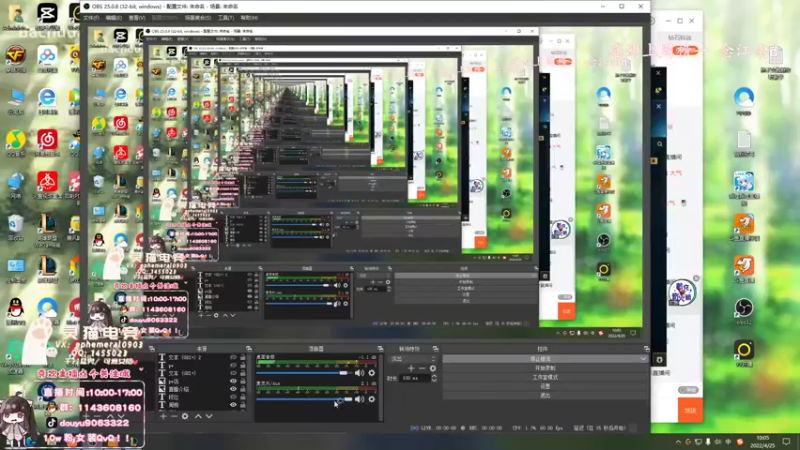Toggle the pill switch in the chat window

pos(688,390)
